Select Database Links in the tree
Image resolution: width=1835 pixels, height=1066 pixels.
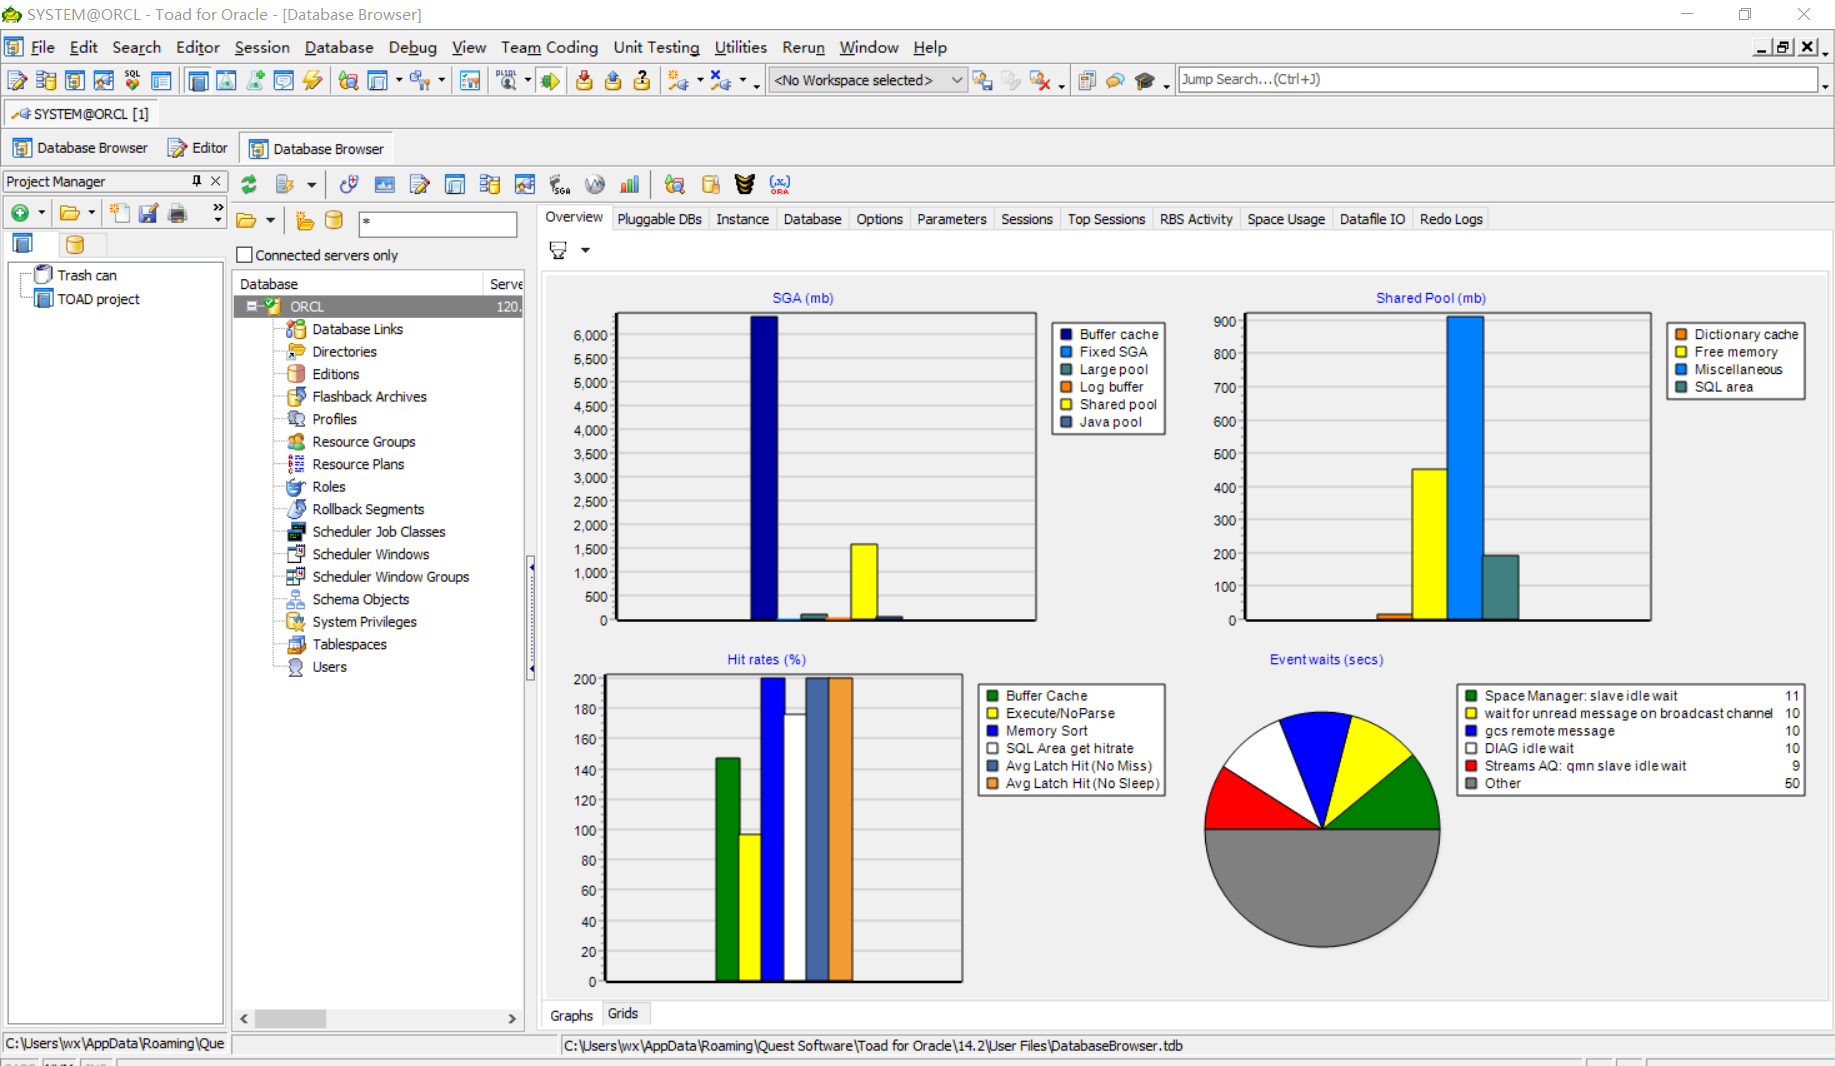(x=357, y=330)
